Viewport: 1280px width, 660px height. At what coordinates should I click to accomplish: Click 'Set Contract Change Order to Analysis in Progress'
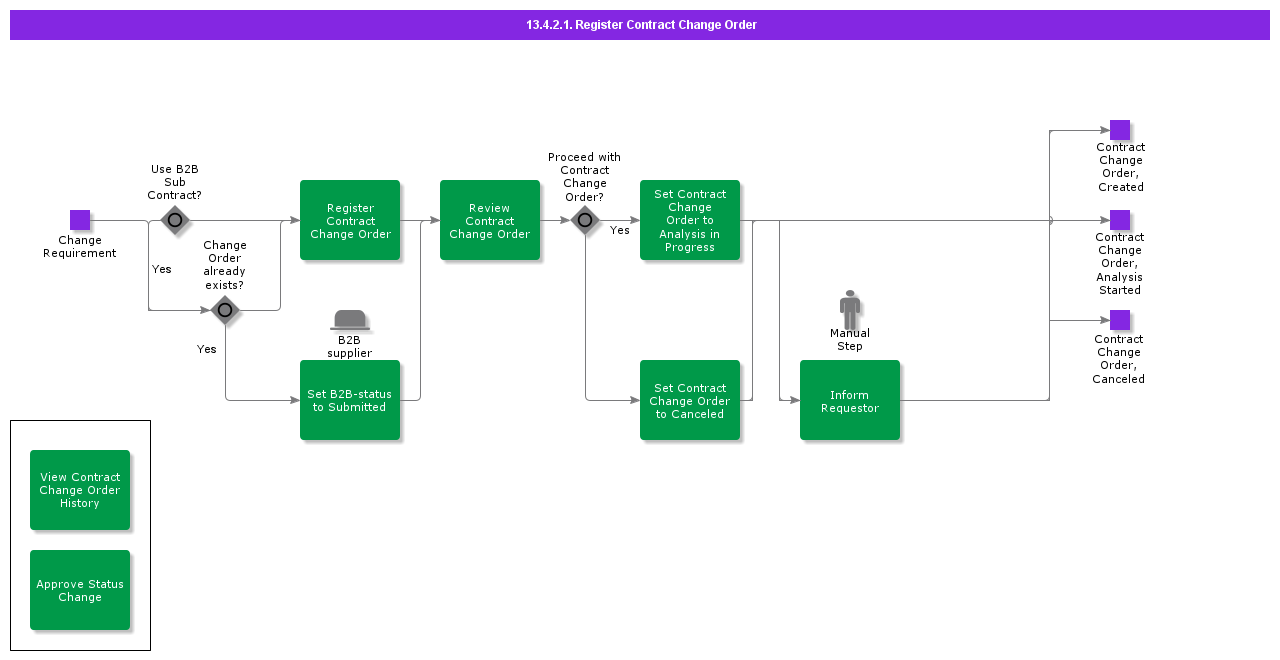click(x=690, y=220)
